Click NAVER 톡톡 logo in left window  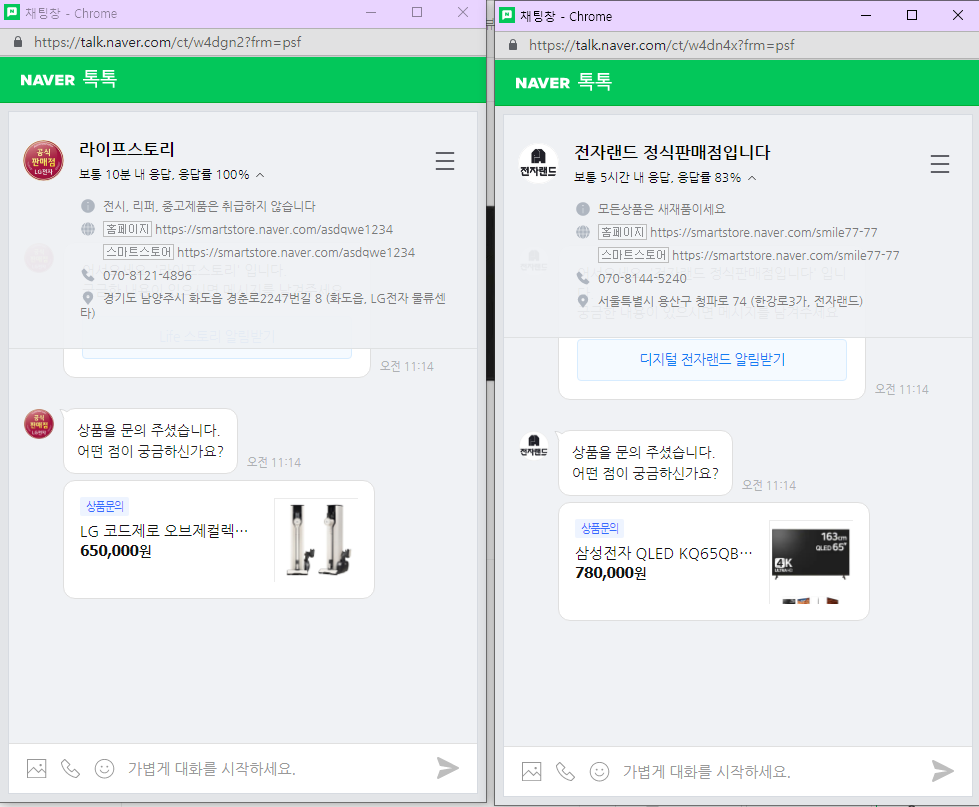pos(69,79)
